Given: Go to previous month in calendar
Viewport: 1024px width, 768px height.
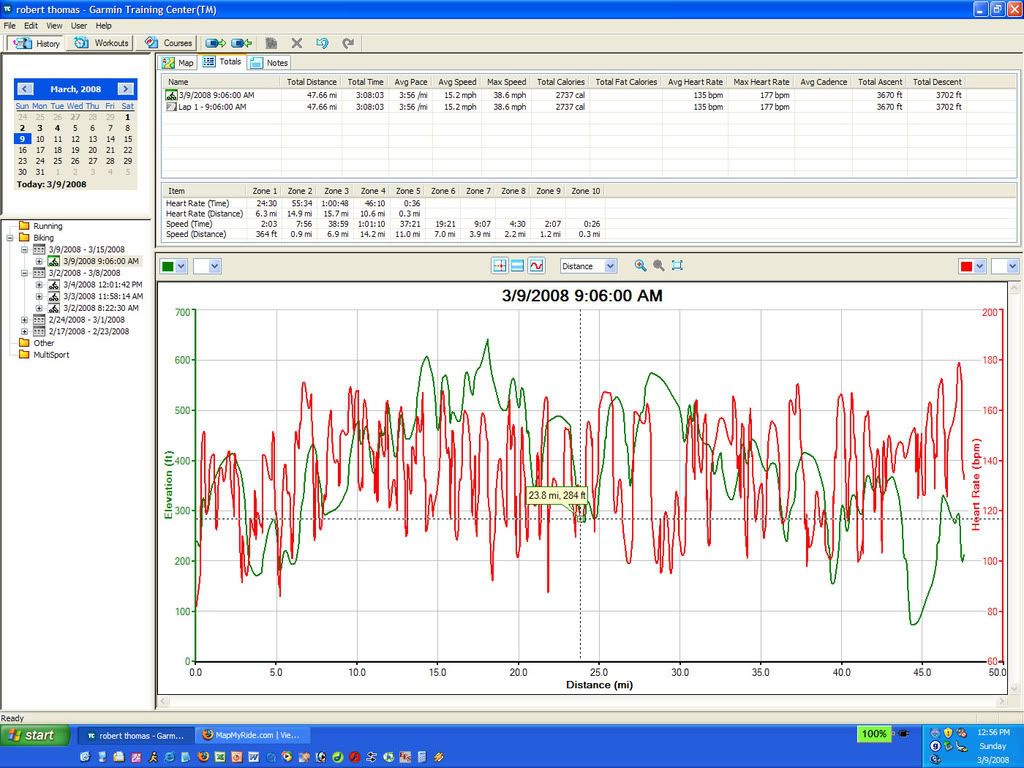Looking at the screenshot, I should pyautogui.click(x=25, y=89).
